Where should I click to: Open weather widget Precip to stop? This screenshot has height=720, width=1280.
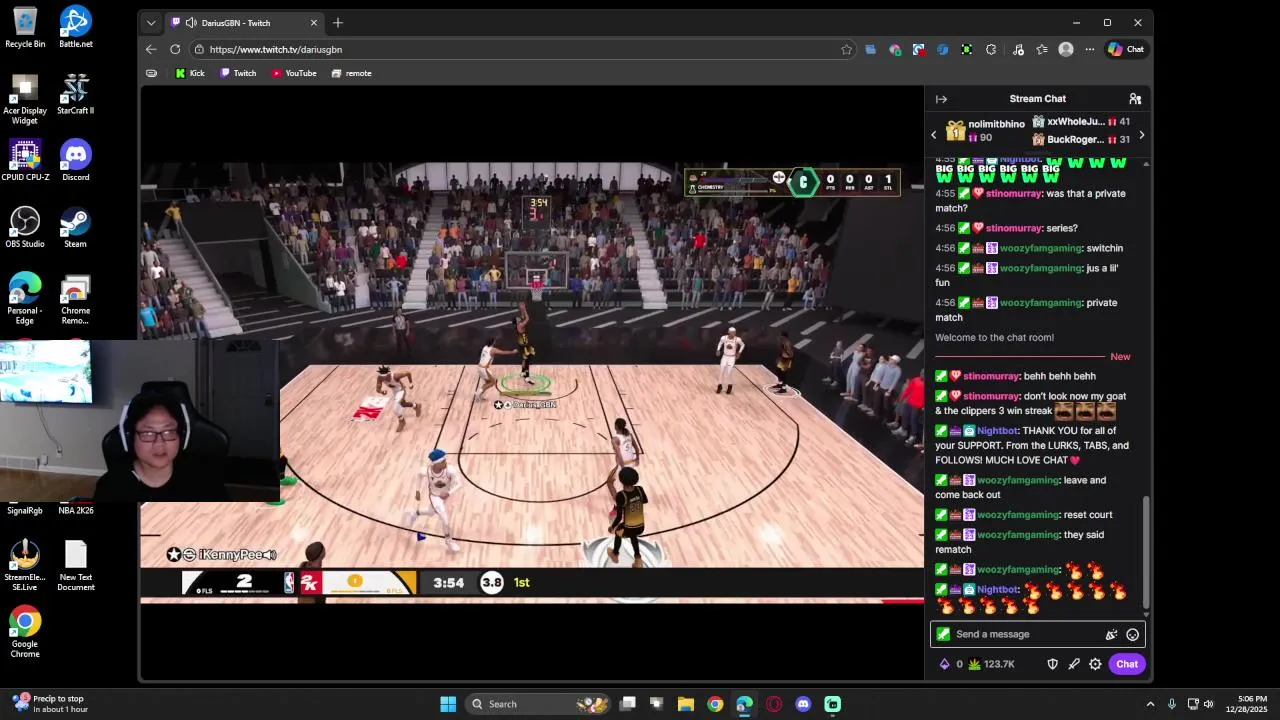point(50,704)
